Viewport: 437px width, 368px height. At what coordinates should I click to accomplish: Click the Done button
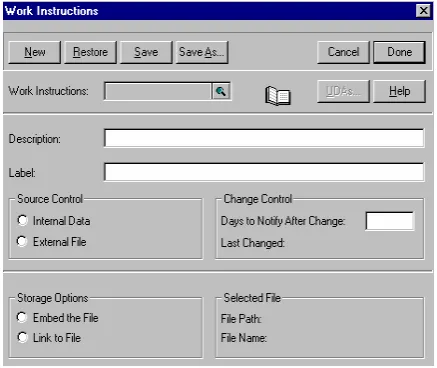tap(399, 52)
